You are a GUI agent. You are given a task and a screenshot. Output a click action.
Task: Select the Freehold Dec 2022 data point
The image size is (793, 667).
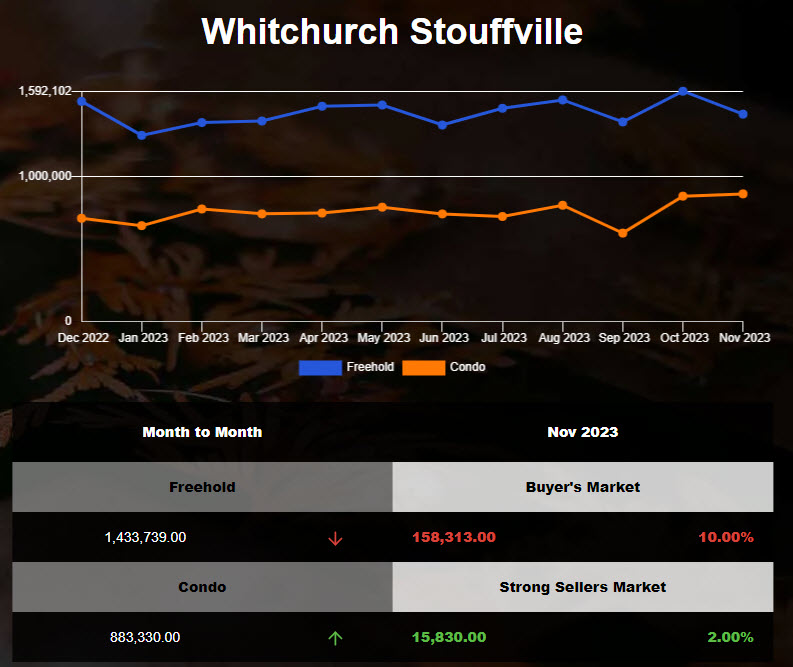(82, 101)
